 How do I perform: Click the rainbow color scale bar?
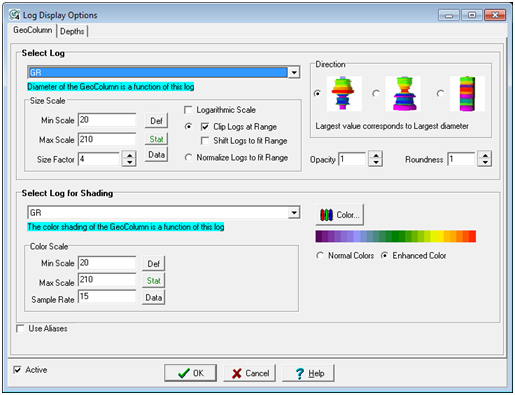click(396, 236)
